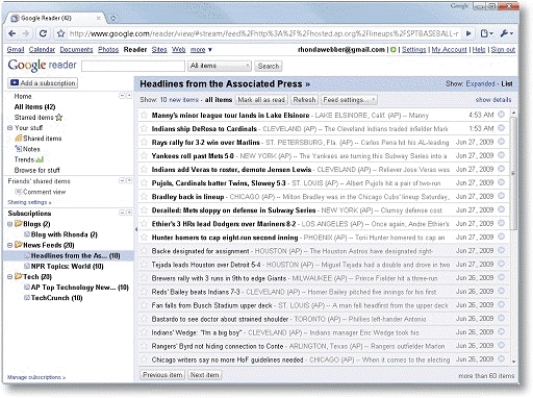This screenshot has width=533, height=398.
Task: Click the browser forward arrow
Action: pos(26,33)
